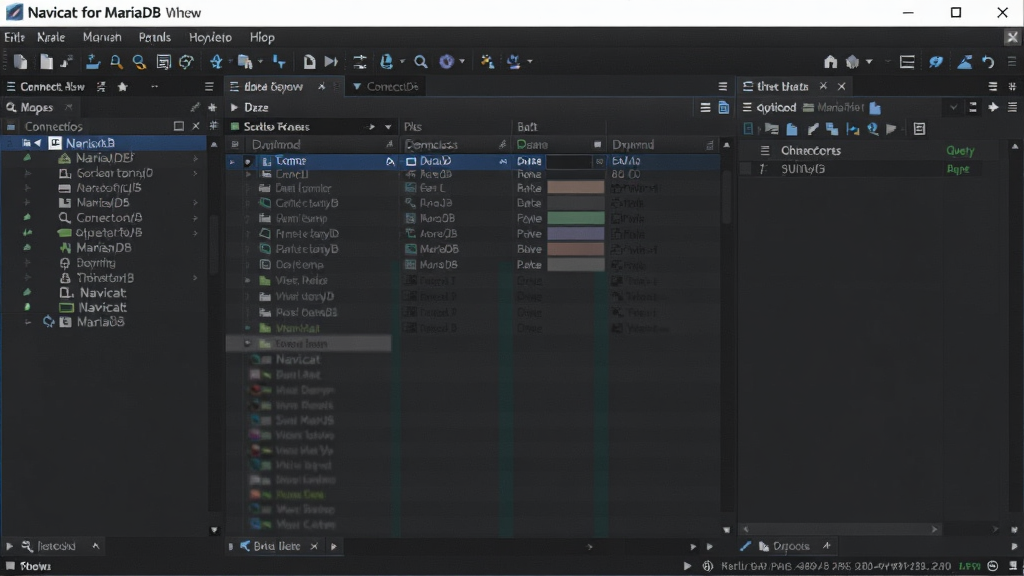Click the pencil icon in bottom right bar
This screenshot has width=1024, height=576.
[x=745, y=546]
